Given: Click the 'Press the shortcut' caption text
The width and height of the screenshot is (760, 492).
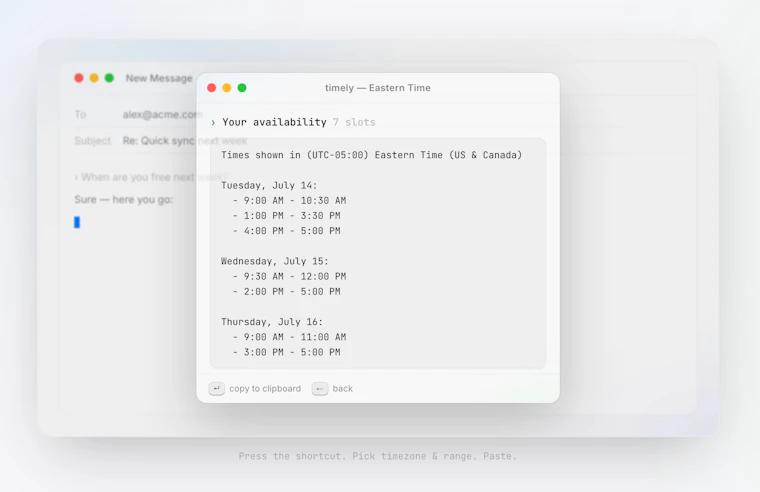Looking at the screenshot, I should point(378,456).
